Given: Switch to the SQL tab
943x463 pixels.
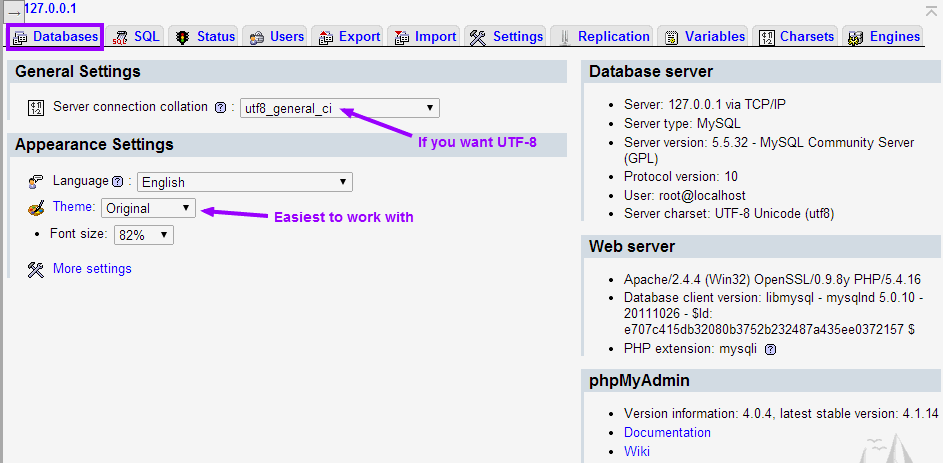Looking at the screenshot, I should click(137, 37).
